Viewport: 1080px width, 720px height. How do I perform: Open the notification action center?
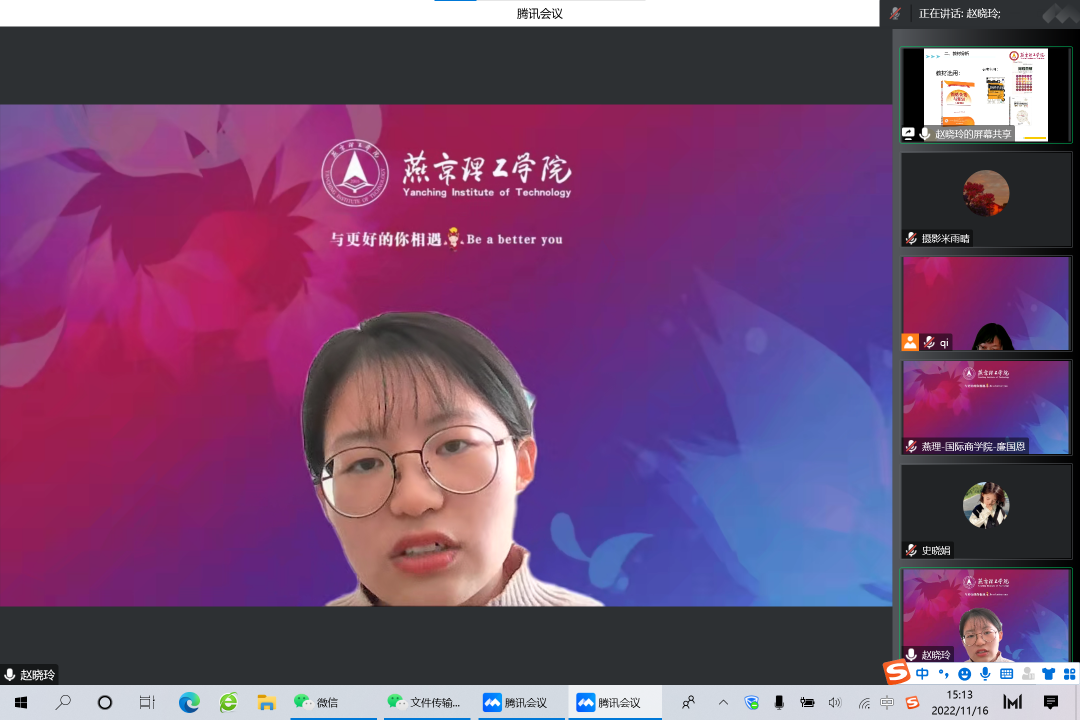[x=1051, y=702]
